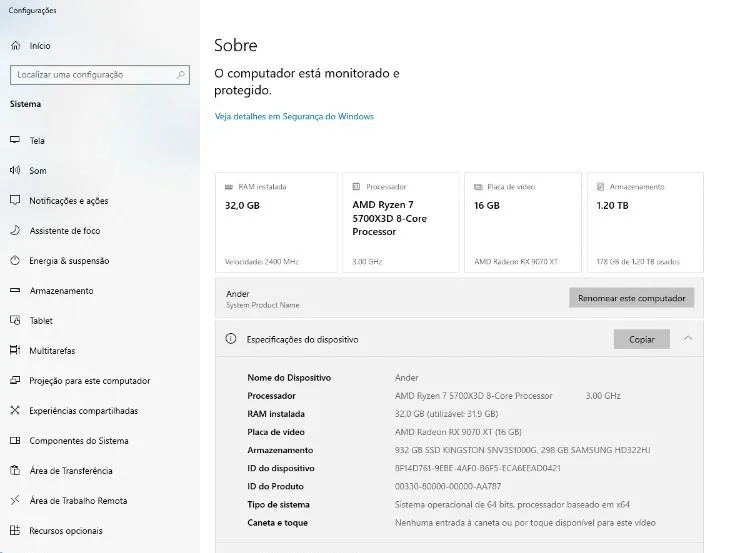Click the Multitarefas icon
This screenshot has width=729, height=553.
(15, 350)
